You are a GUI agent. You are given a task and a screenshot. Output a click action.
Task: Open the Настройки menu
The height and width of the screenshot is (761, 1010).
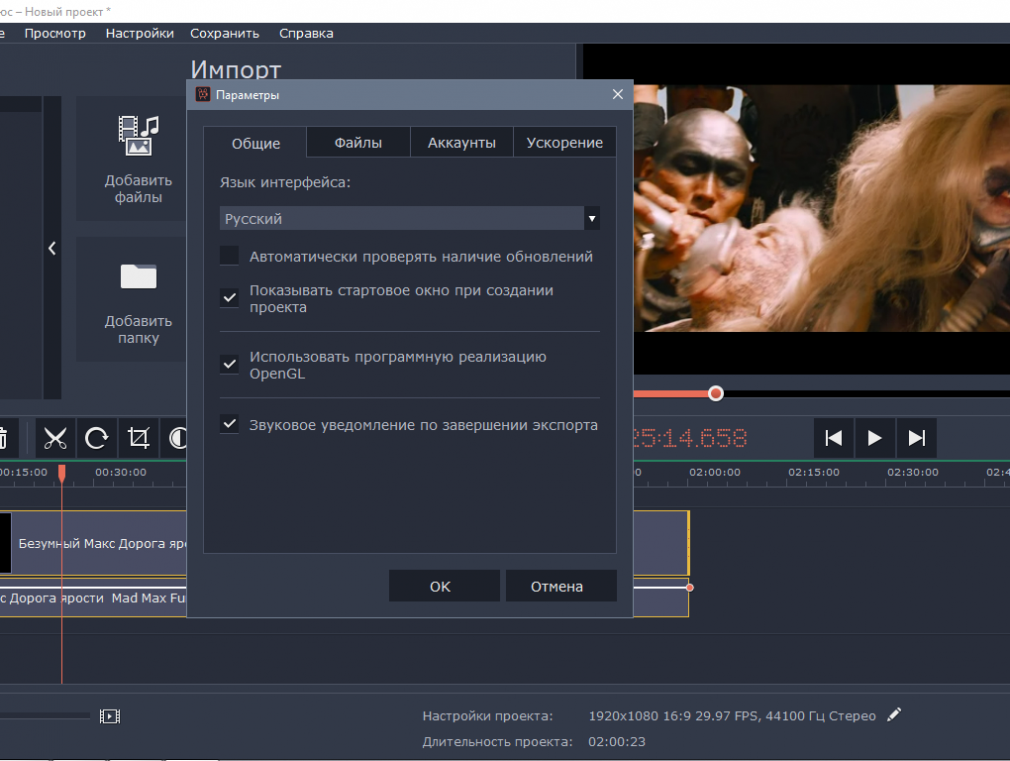coord(140,34)
